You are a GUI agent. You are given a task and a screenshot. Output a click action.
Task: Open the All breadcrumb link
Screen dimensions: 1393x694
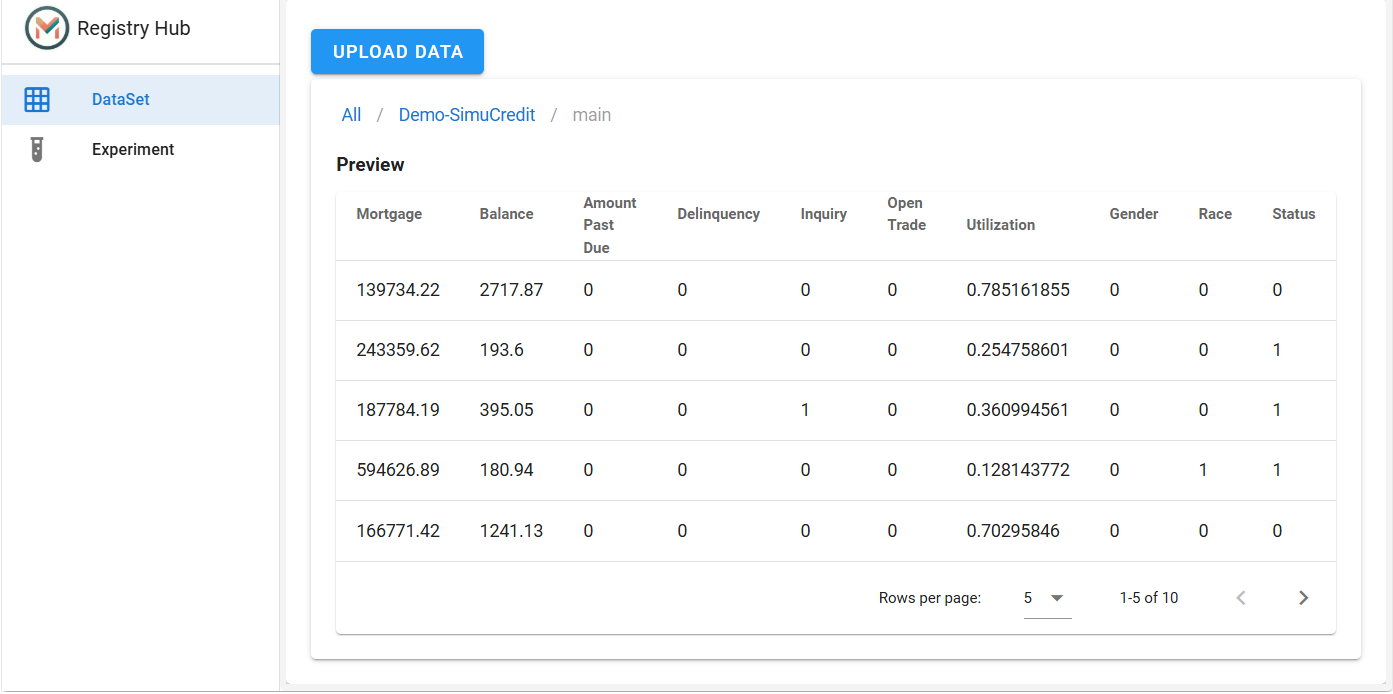click(351, 115)
